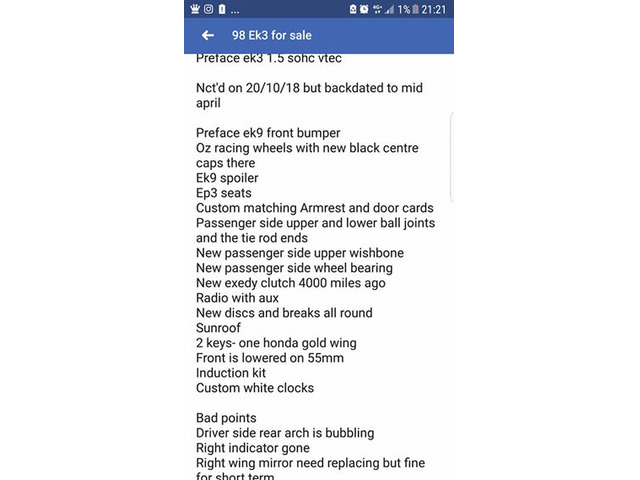640x480 pixels.
Task: Tap the back arrow in the header
Action: click(208, 36)
